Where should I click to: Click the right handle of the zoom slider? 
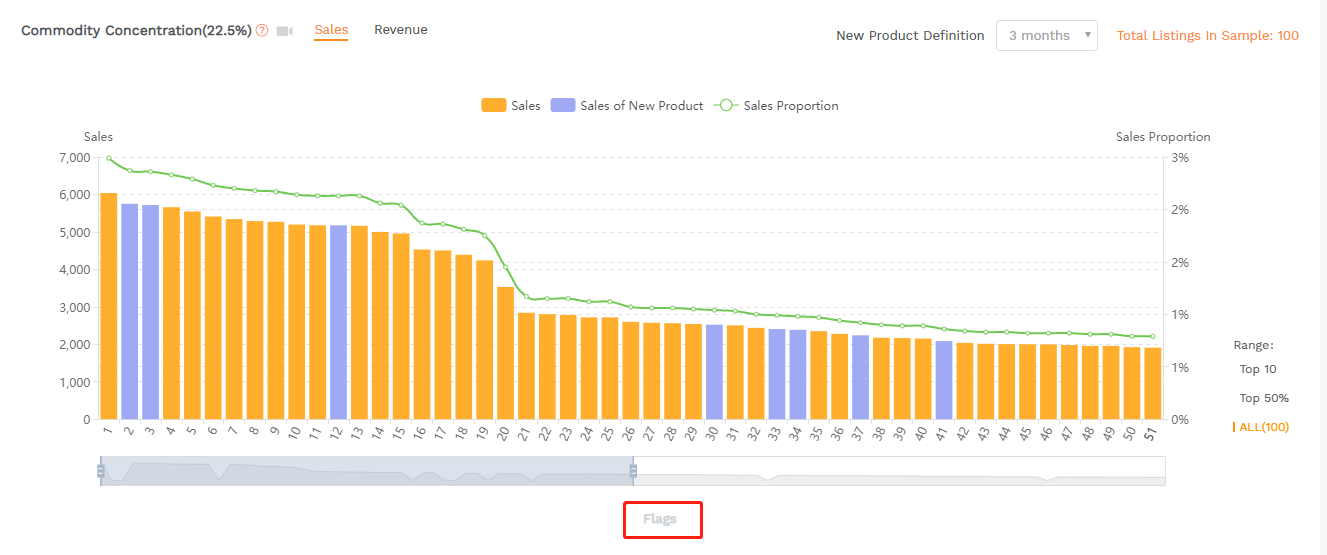tap(633, 470)
